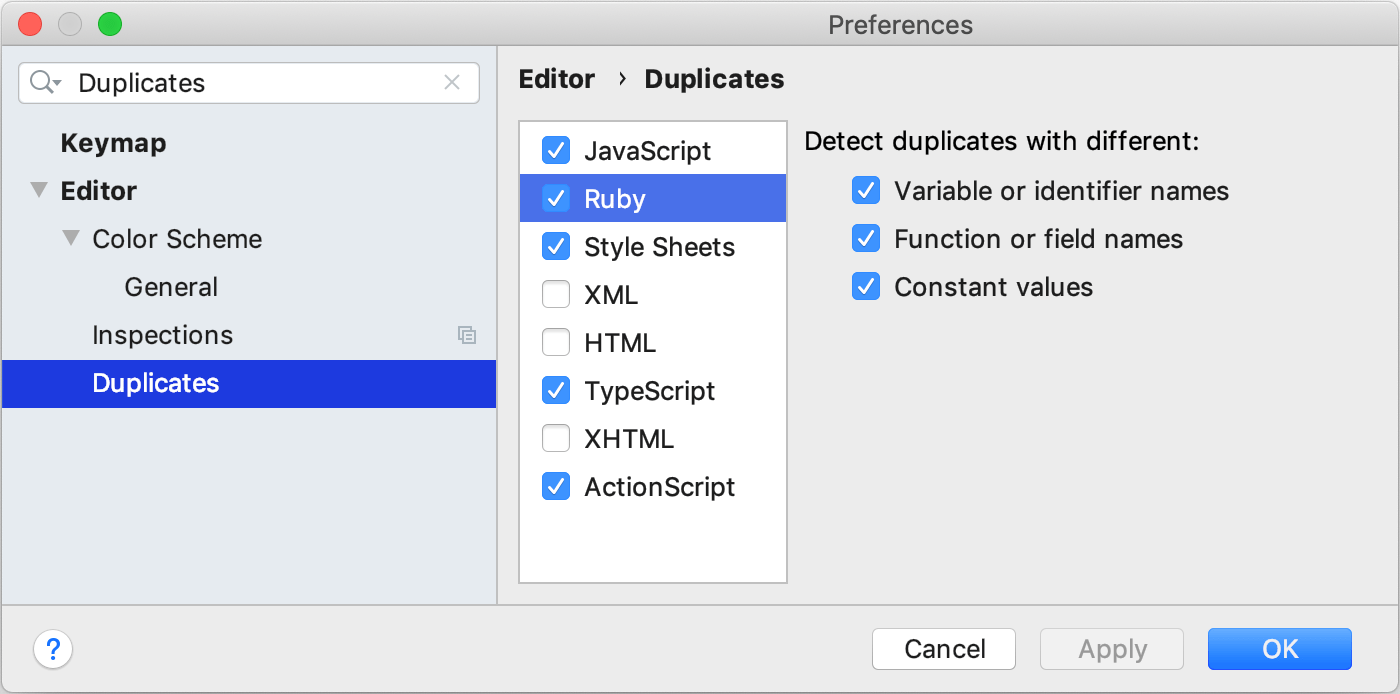The height and width of the screenshot is (694, 1400).
Task: Collapse the Color Scheme node
Action: (x=69, y=239)
